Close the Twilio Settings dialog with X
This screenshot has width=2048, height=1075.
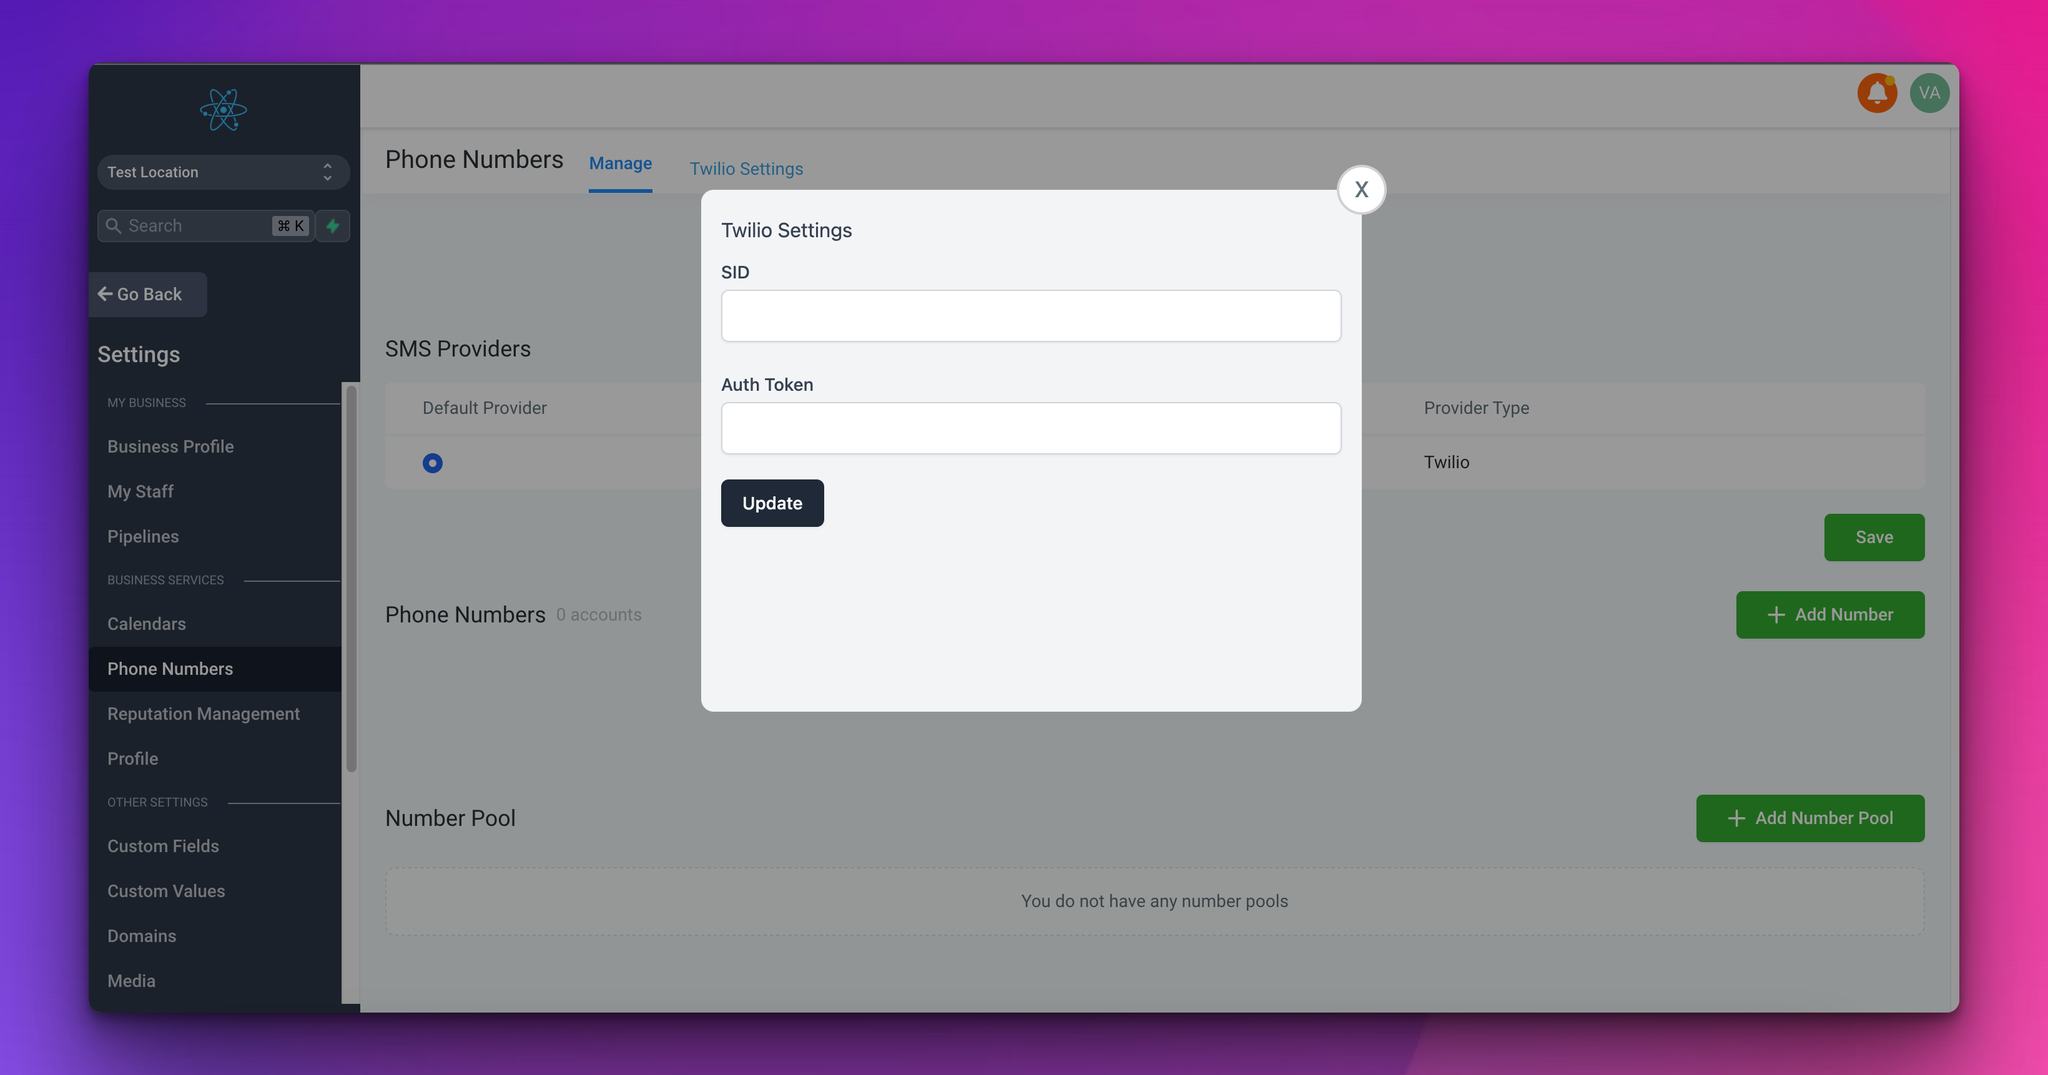click(1360, 190)
